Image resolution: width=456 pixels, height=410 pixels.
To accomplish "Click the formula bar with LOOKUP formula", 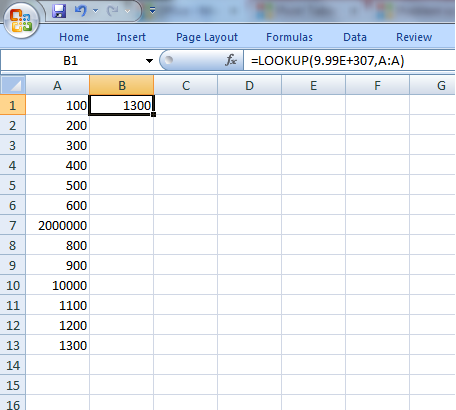I will 350,61.
